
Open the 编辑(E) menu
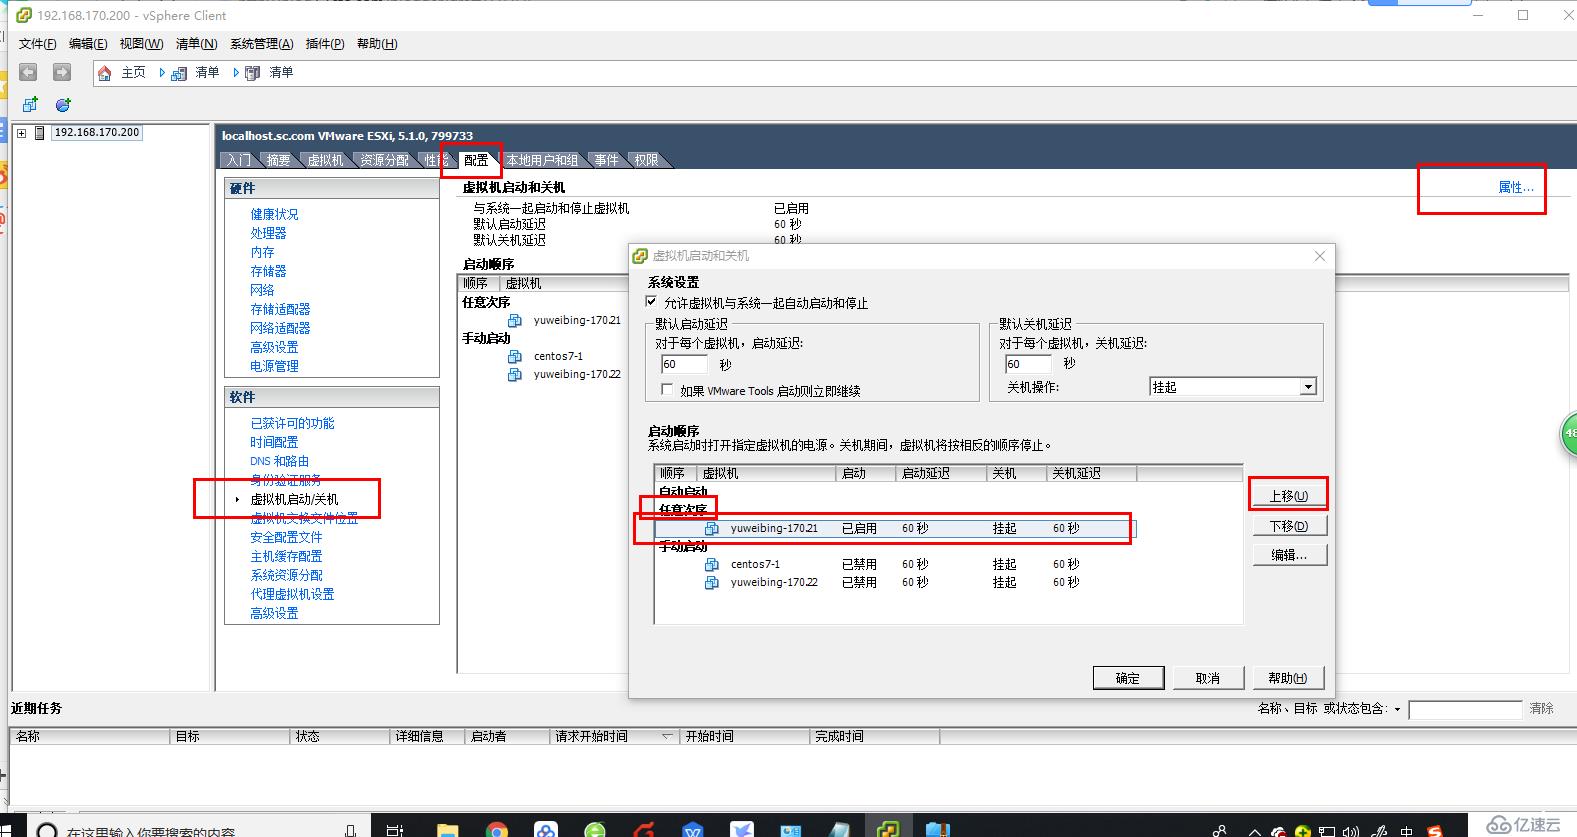pos(88,44)
